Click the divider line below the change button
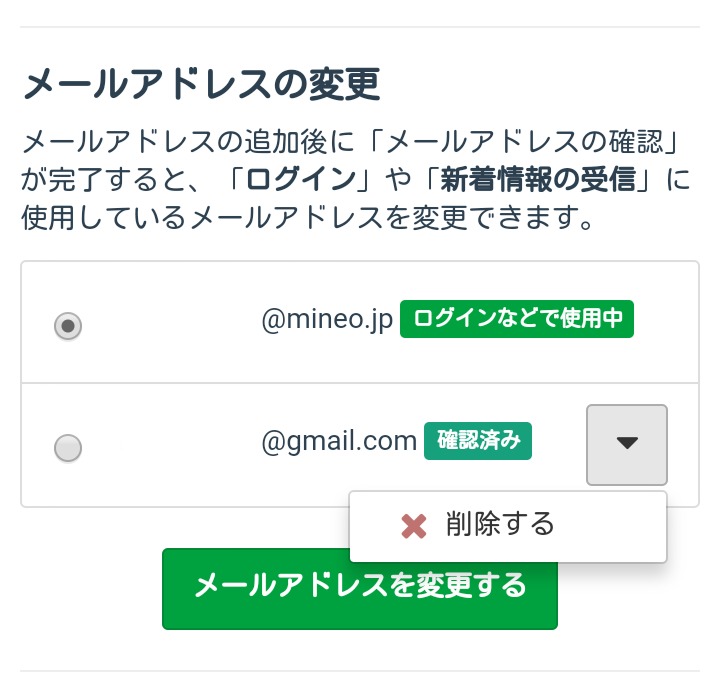Viewport: 720px width, 686px height. (x=360, y=671)
